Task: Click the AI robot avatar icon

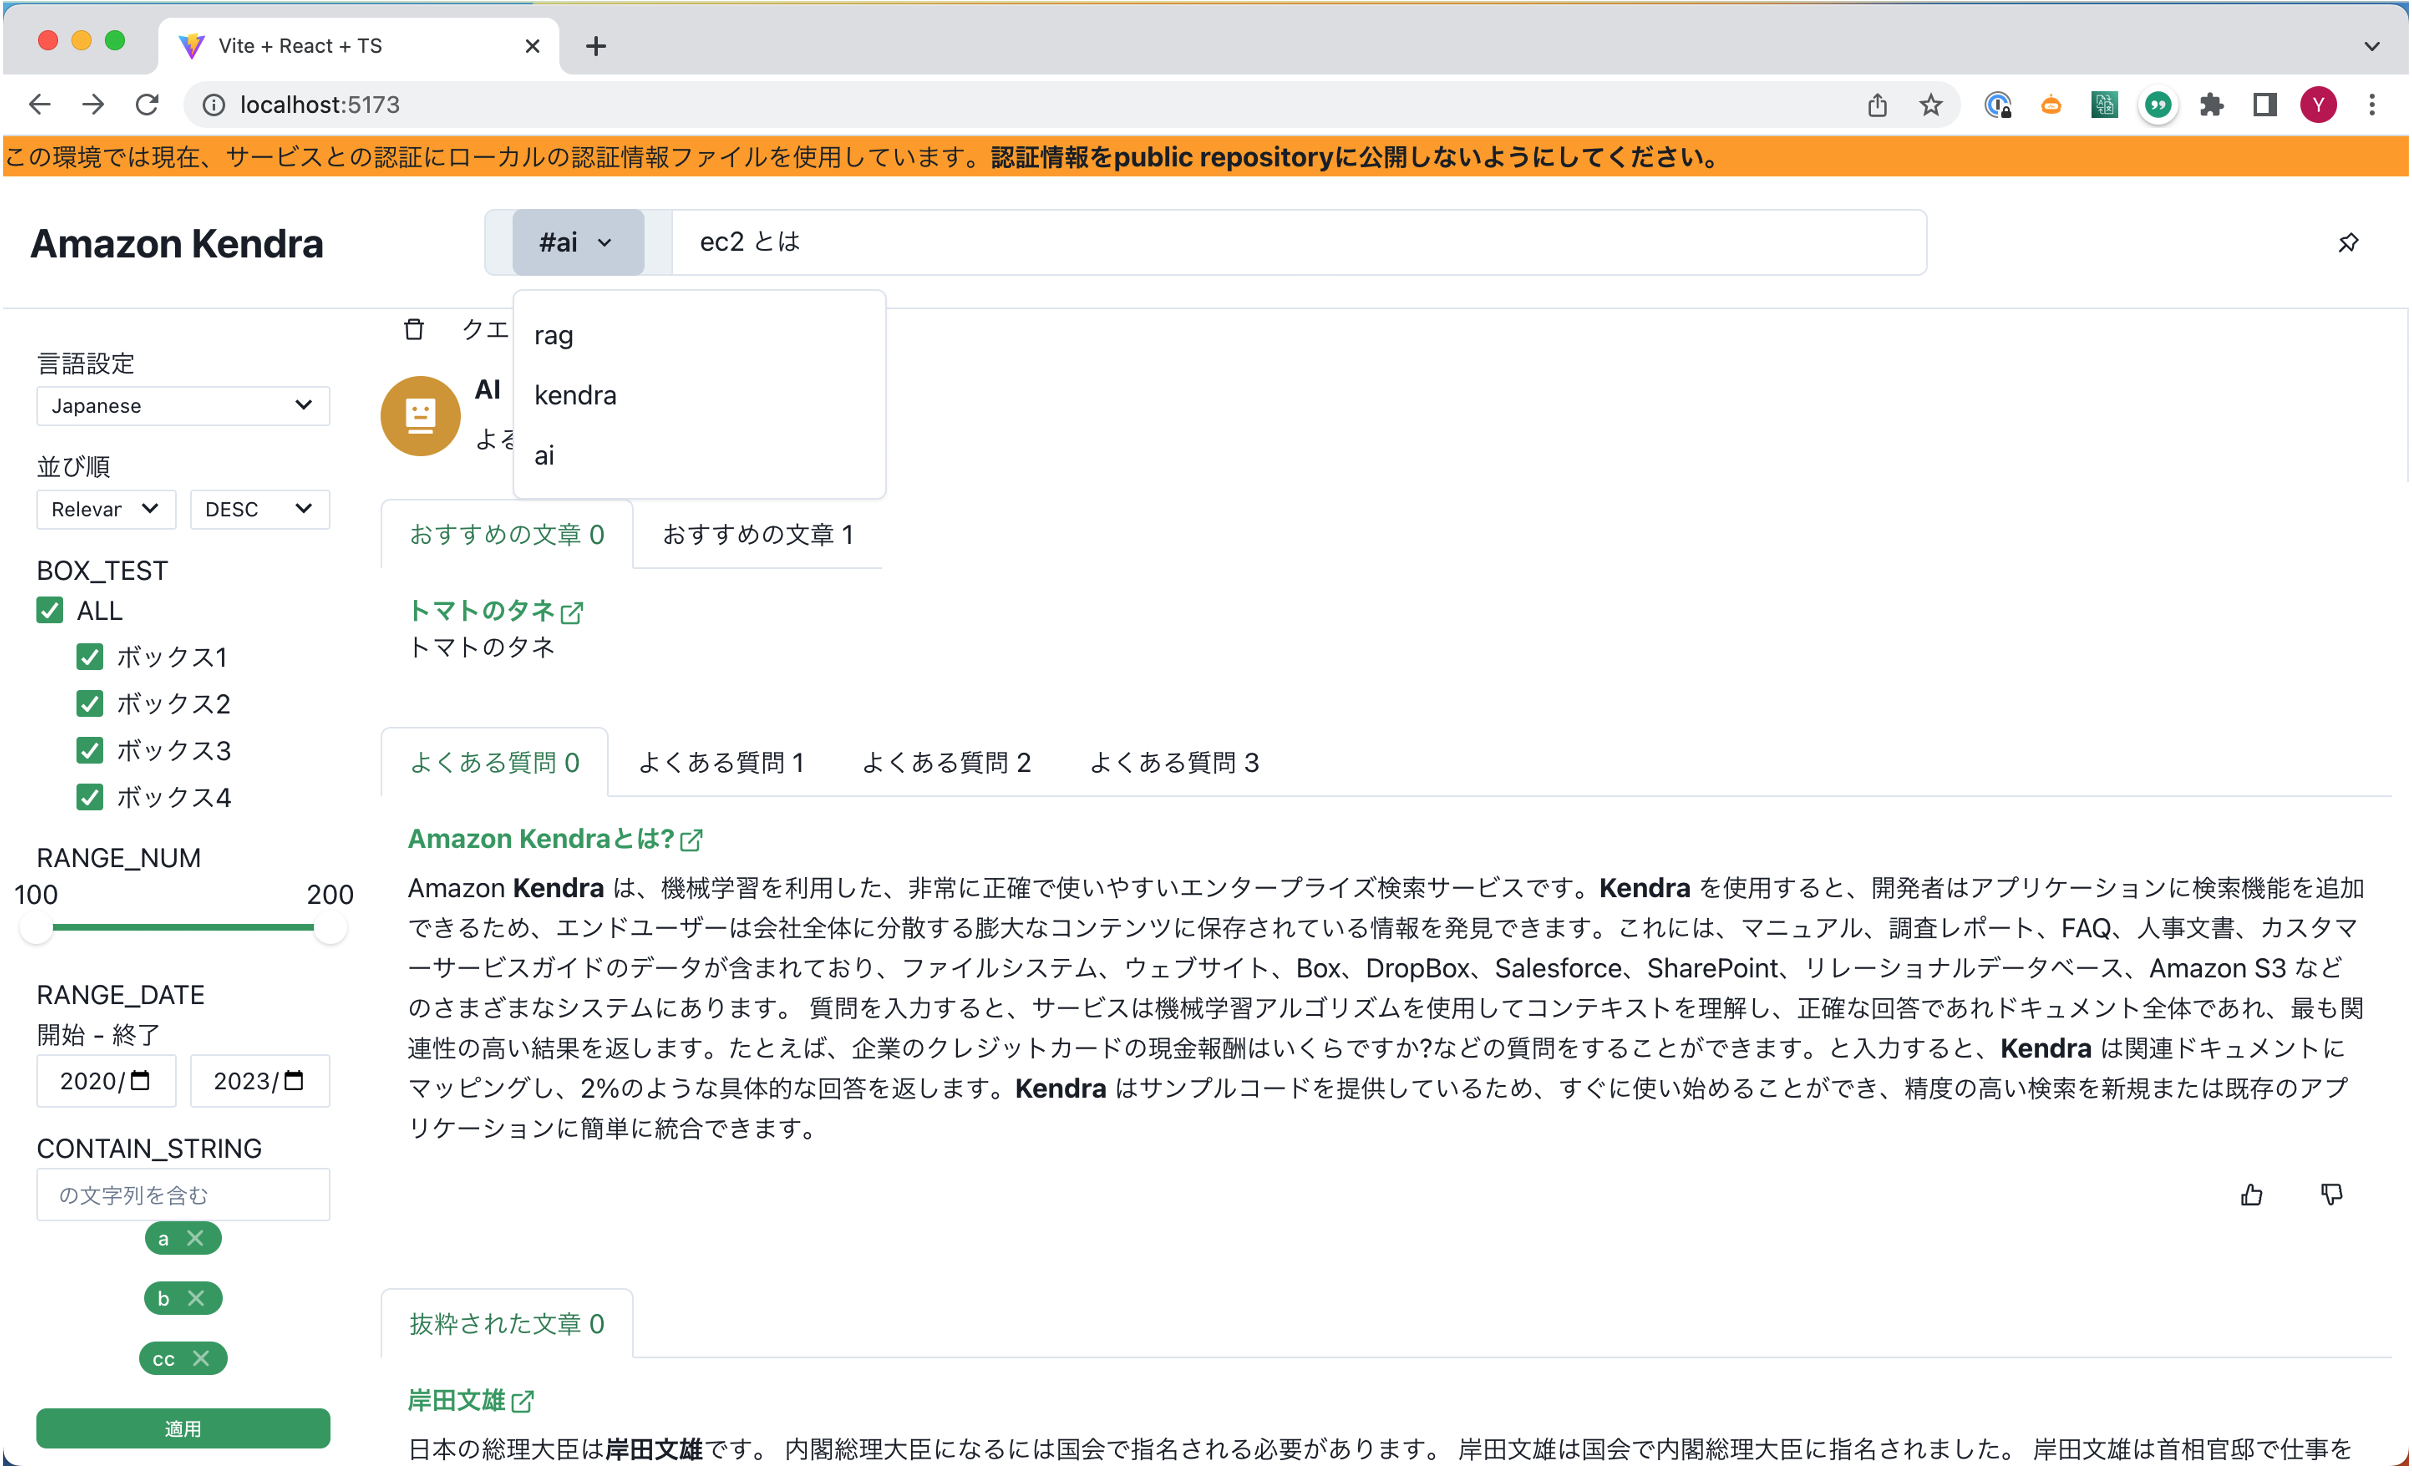Action: coord(420,416)
